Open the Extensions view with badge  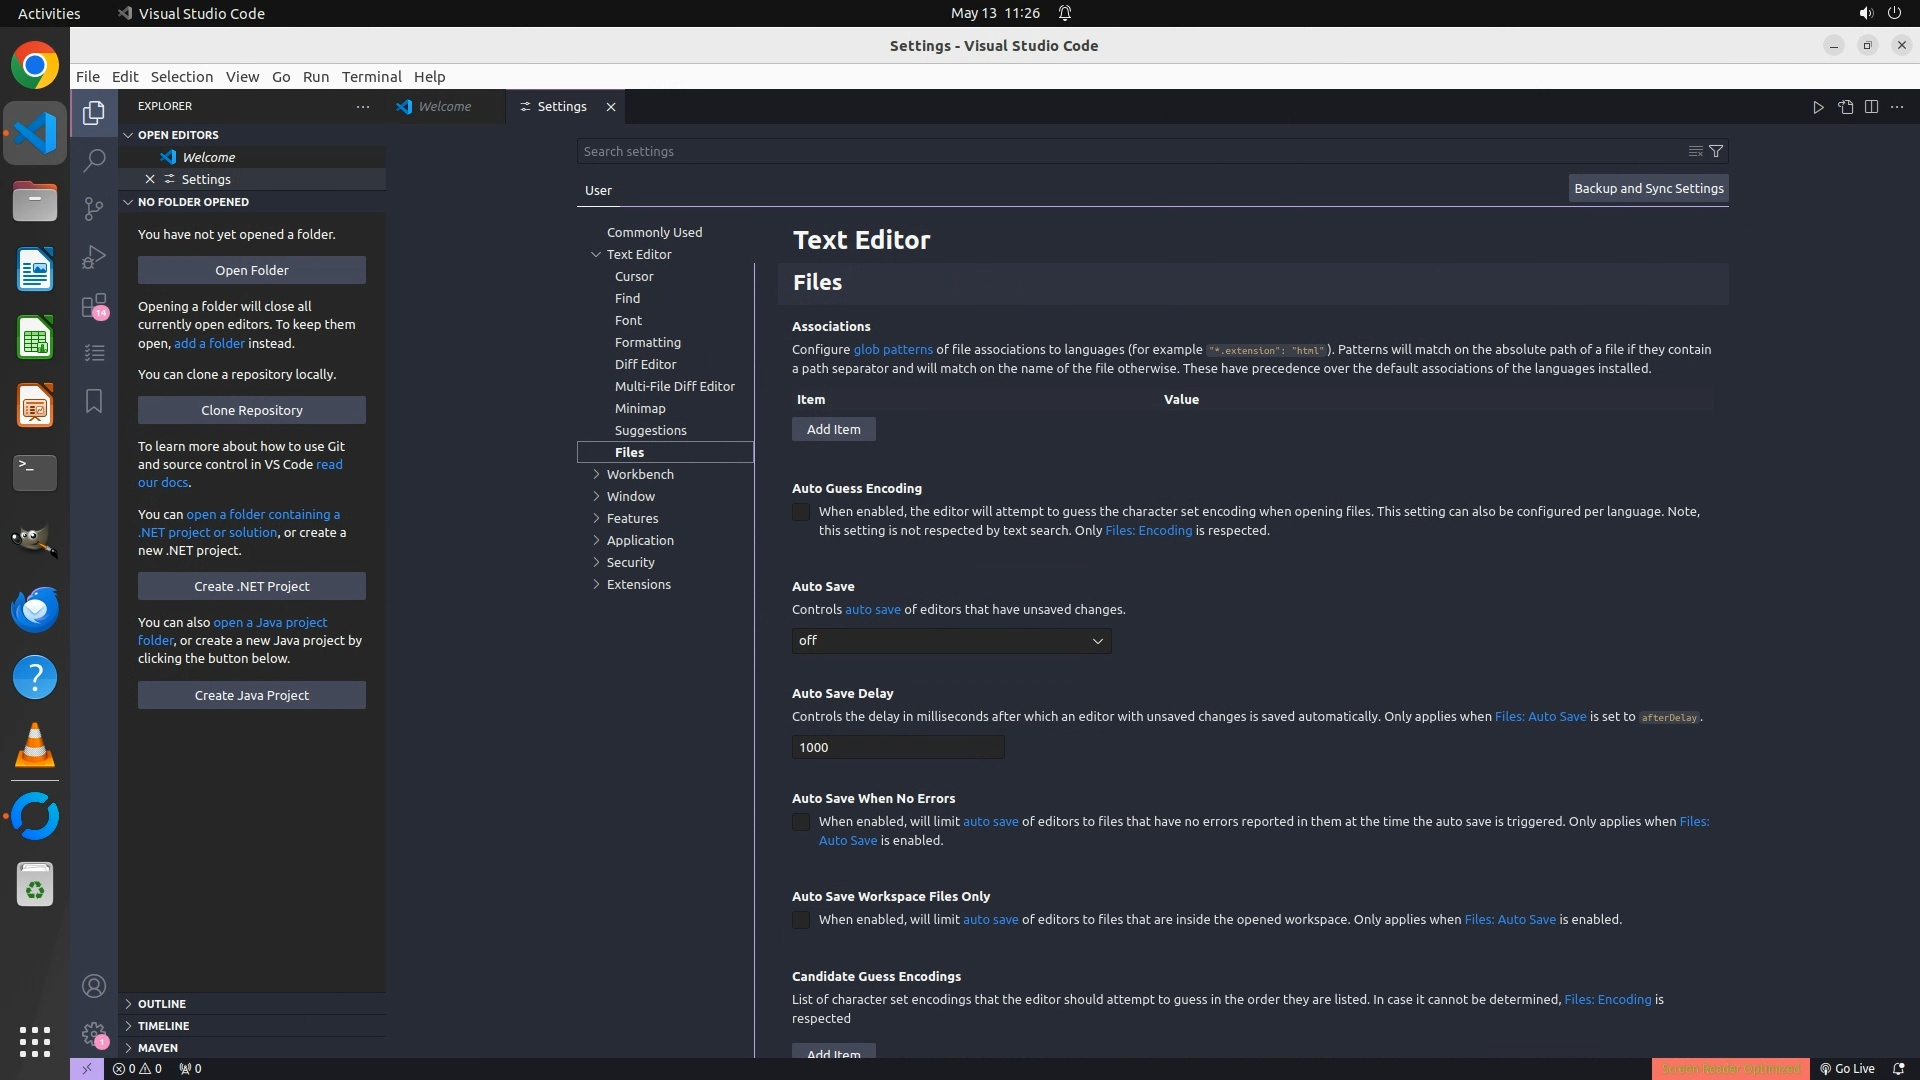point(94,305)
